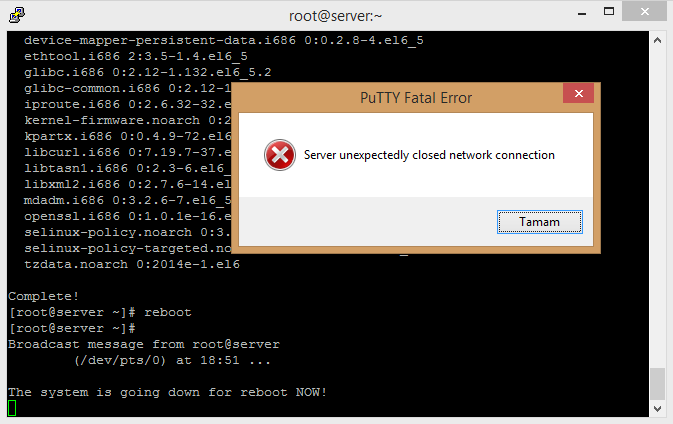The height and width of the screenshot is (424, 673).
Task: Close the root@server PuTTY window
Action: [x=645, y=12]
